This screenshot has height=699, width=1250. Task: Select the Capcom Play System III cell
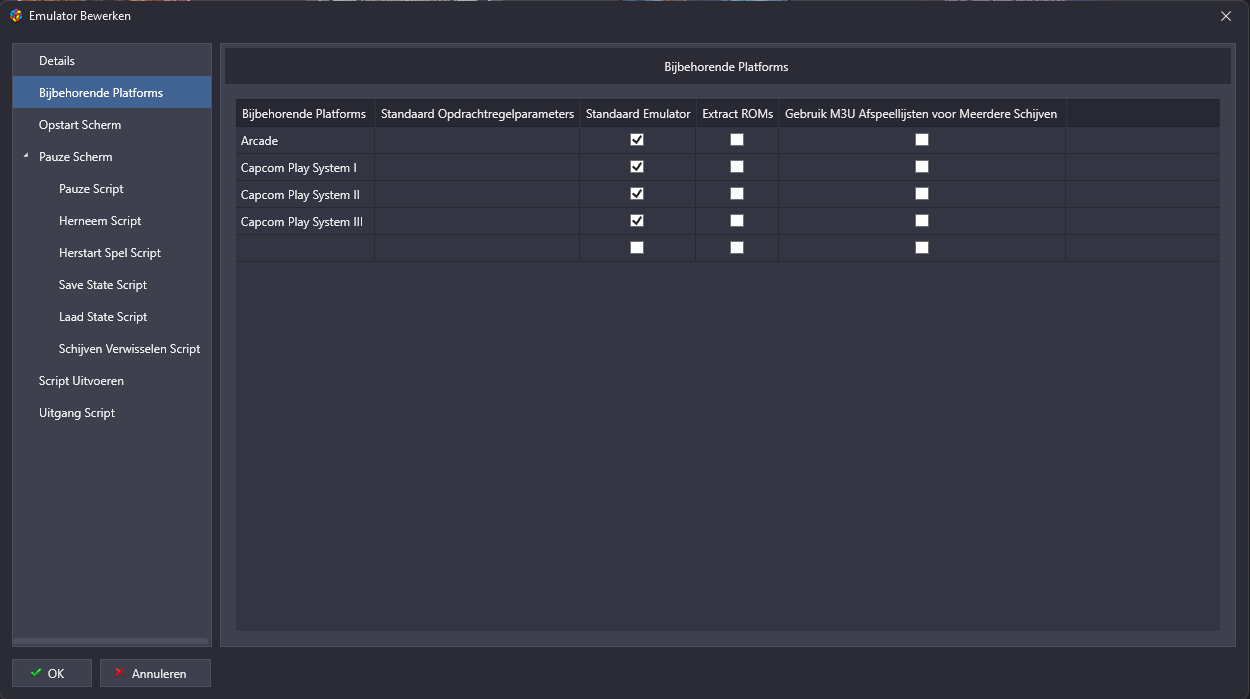pyautogui.click(x=305, y=222)
